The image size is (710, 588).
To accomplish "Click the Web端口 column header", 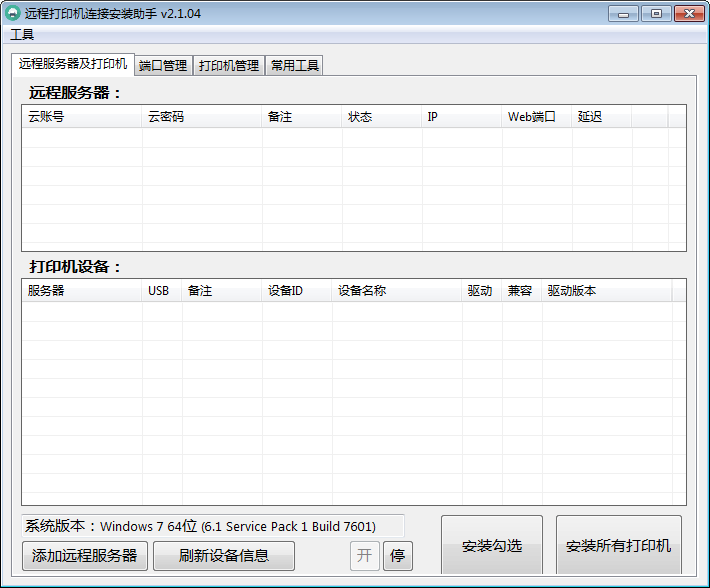I will point(537,117).
